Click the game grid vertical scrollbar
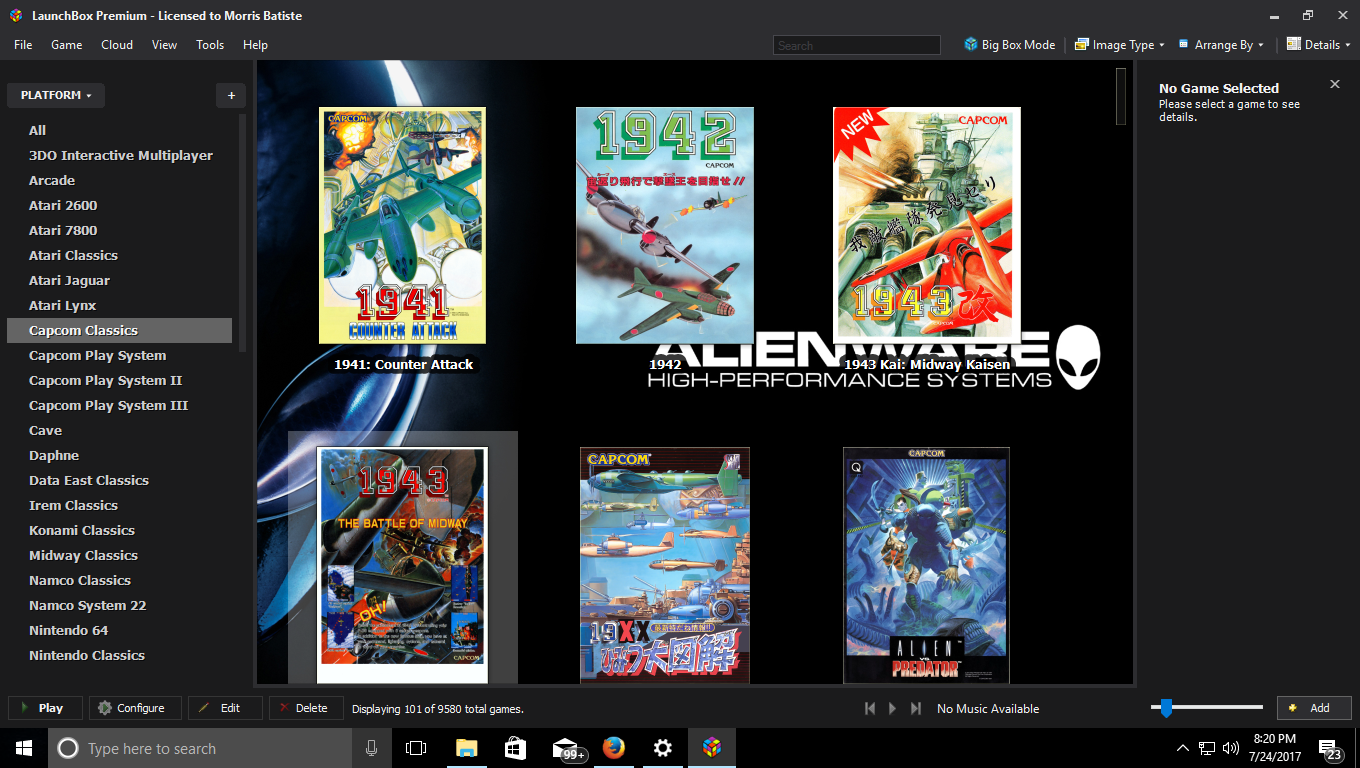 1121,96
